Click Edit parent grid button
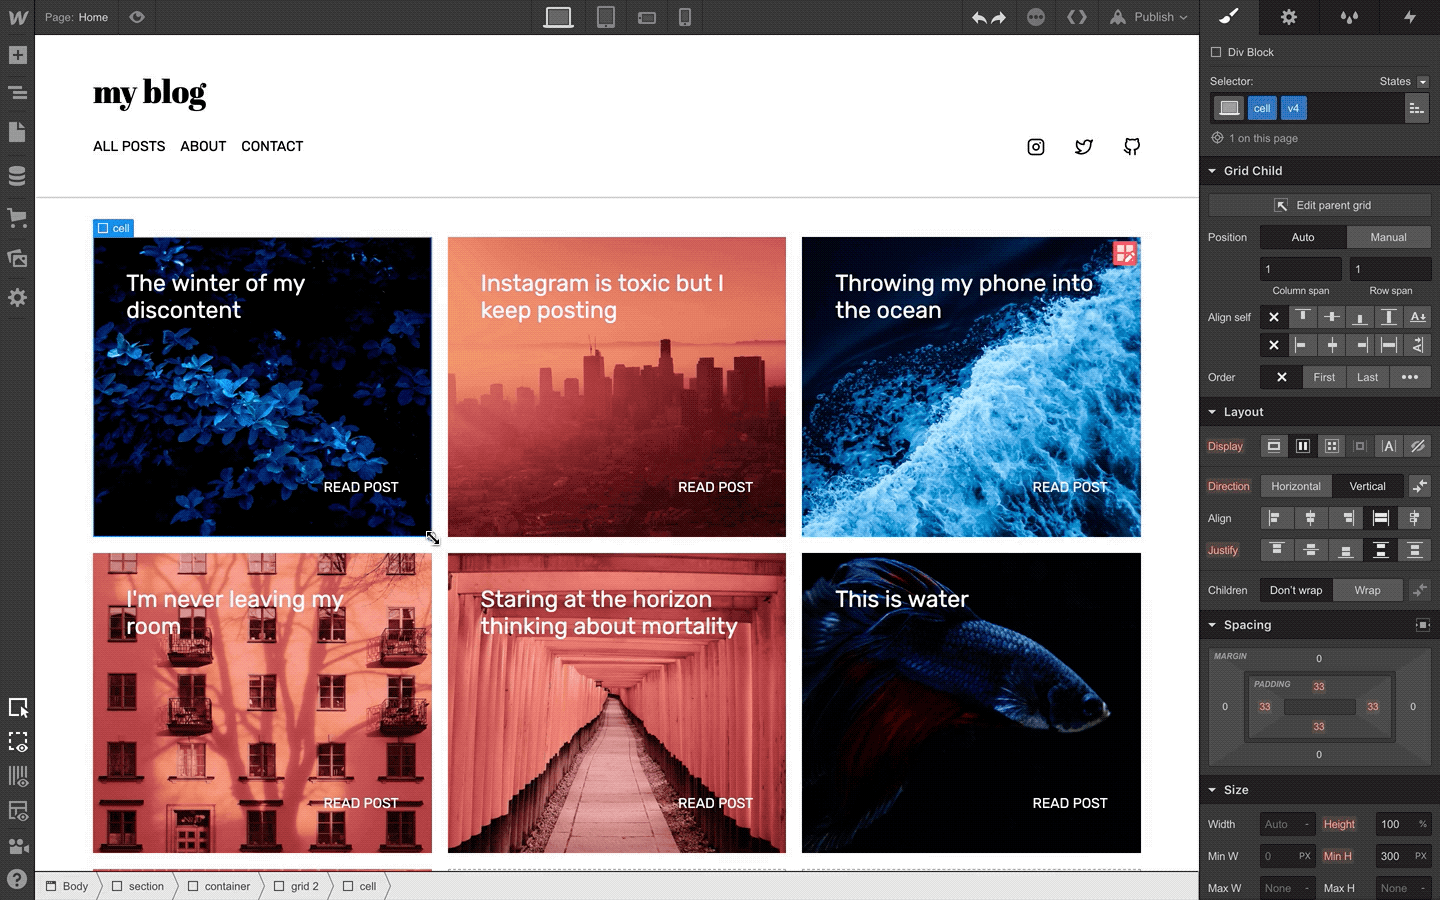 pos(1320,205)
